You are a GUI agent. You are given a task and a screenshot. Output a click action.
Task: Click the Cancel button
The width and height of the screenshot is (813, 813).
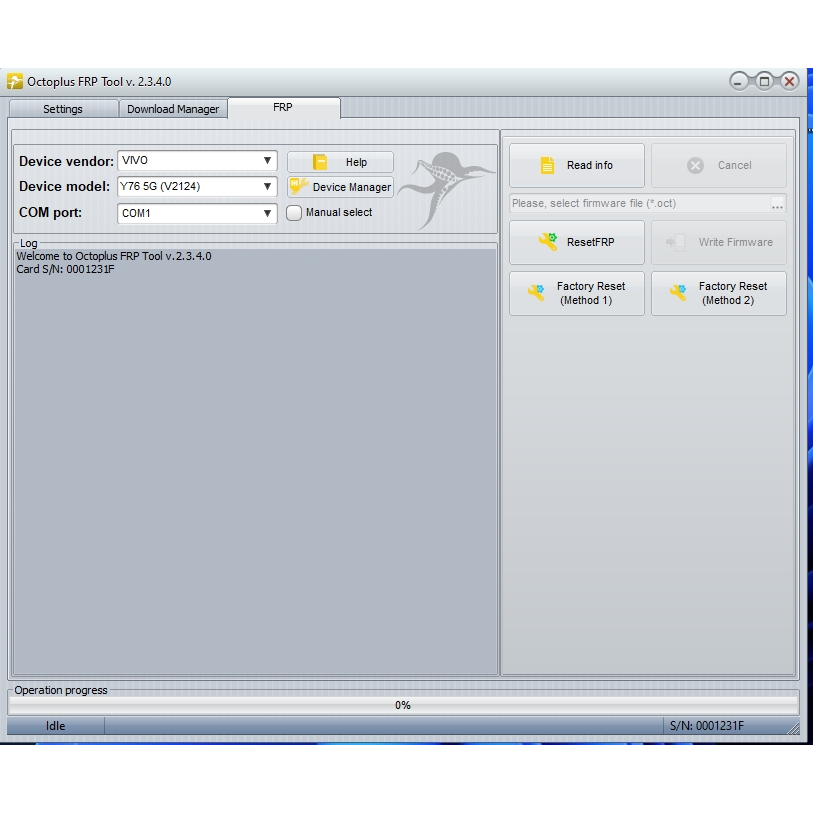[x=718, y=166]
